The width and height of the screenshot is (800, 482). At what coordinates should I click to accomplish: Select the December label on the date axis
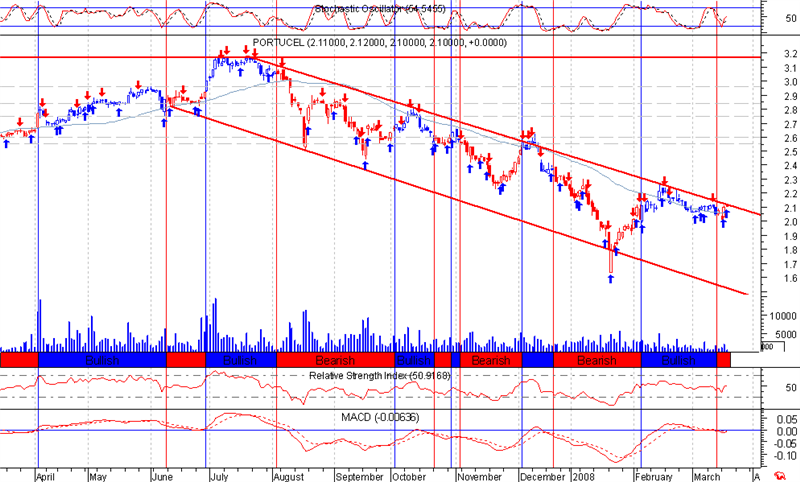point(542,477)
